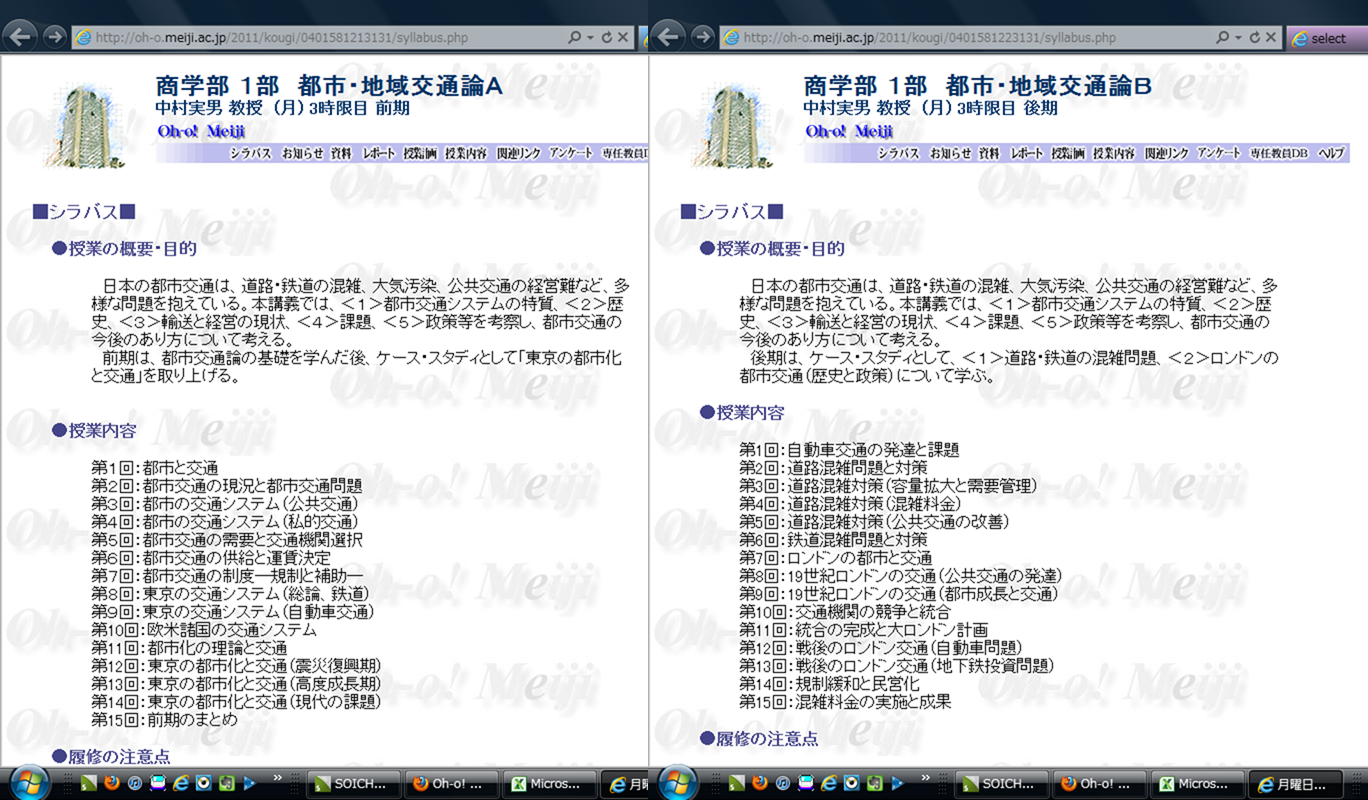The height and width of the screenshot is (800, 1368).
Task: Expand hidden quick launch icons on left taskbar
Action: point(277,778)
